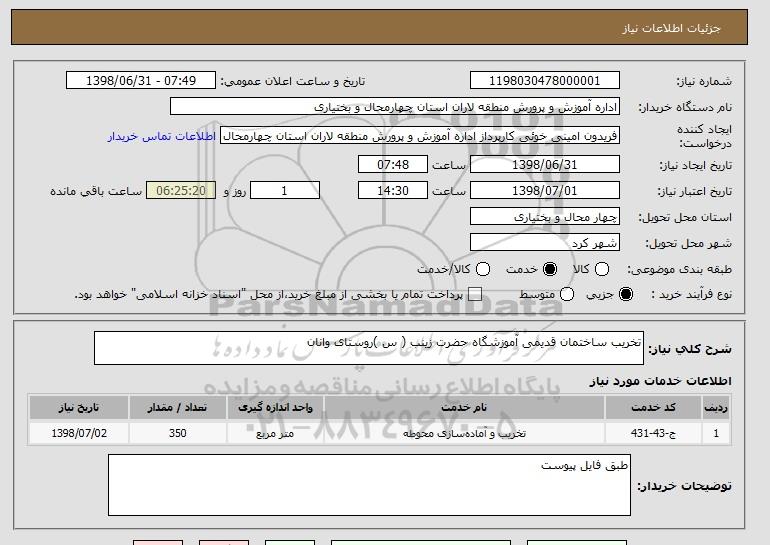
Task: Click service name تخریب و آماده‌سازی محوطه
Action: pyautogui.click(x=464, y=433)
